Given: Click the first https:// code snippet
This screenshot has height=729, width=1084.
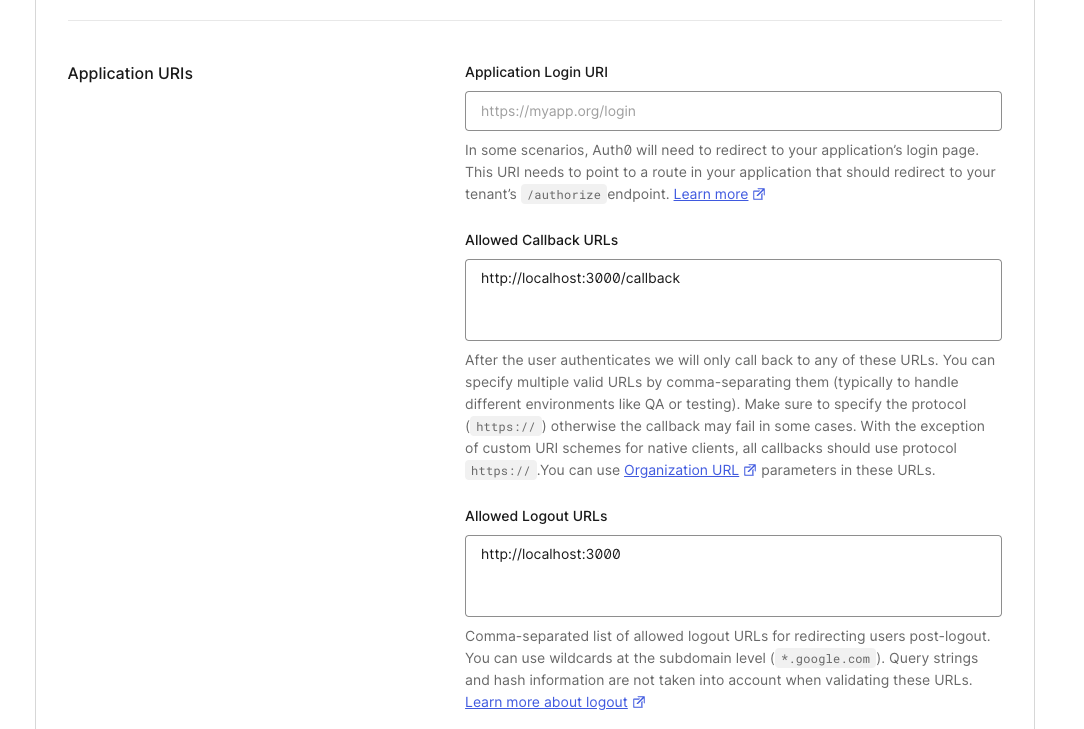Looking at the screenshot, I should point(506,426).
